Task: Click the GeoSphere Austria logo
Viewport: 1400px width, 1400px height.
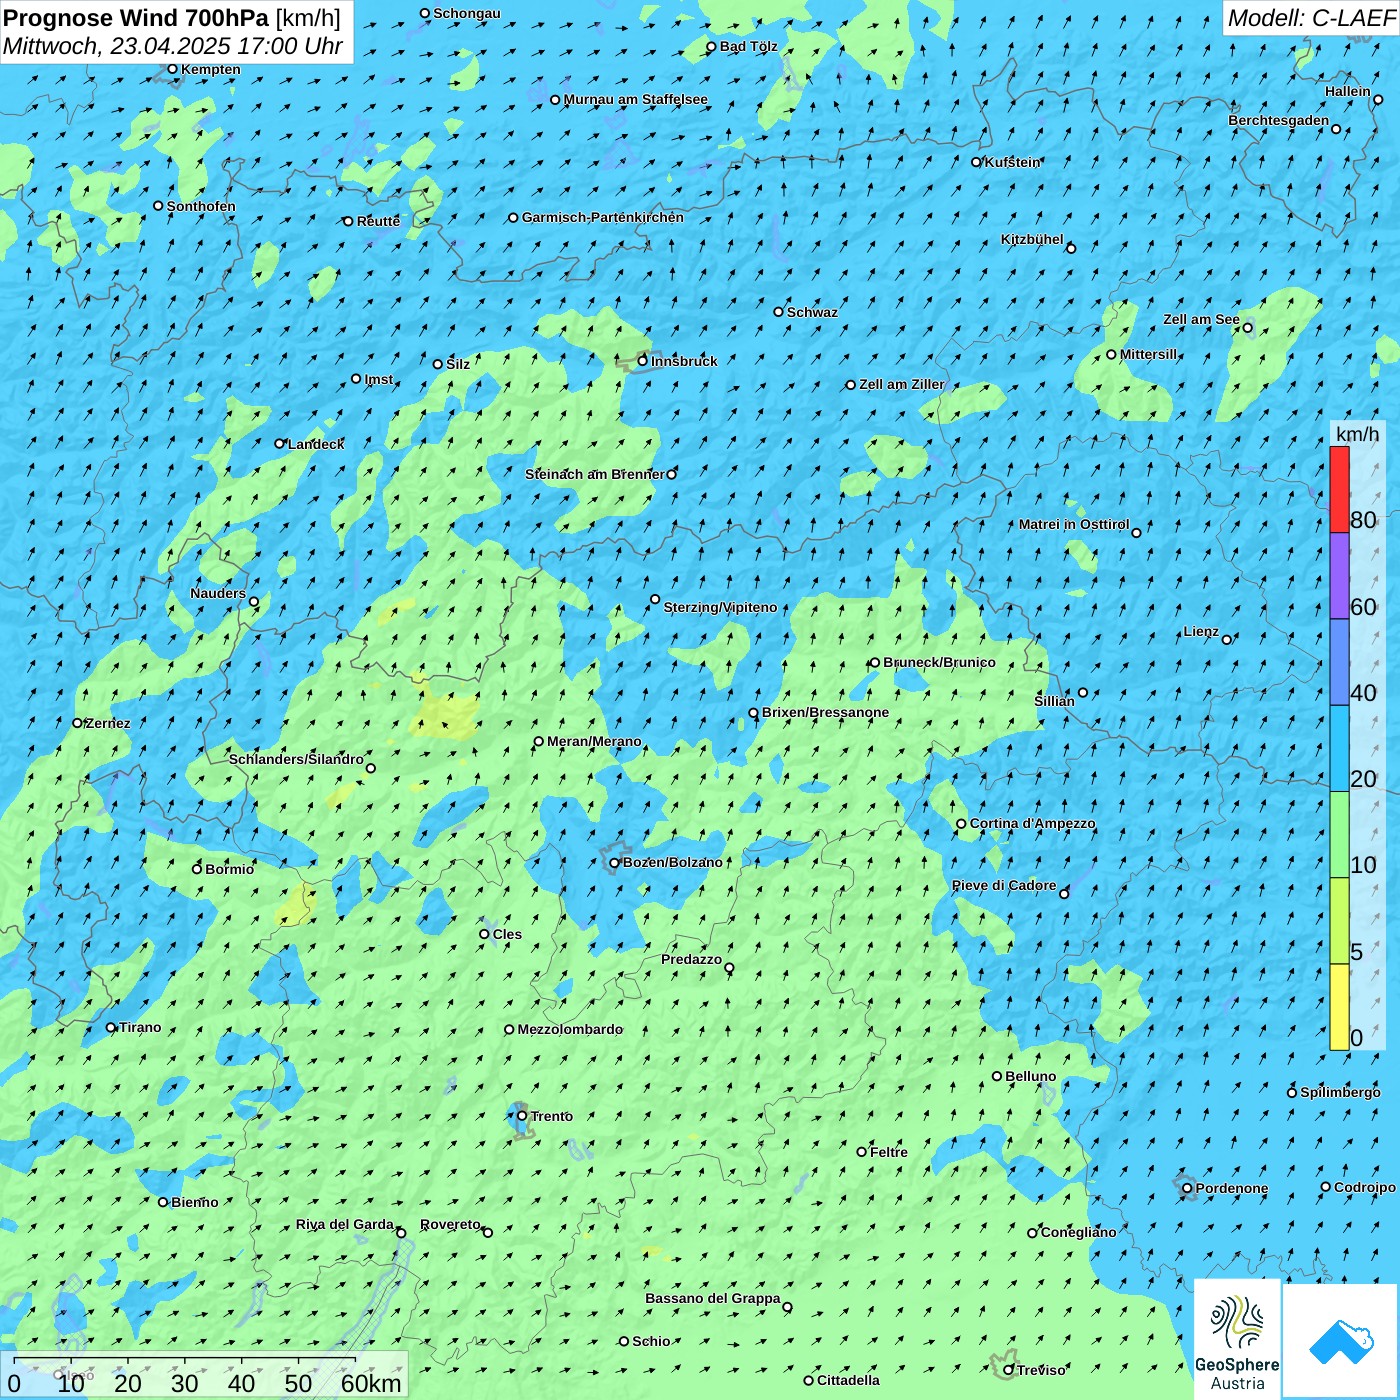Action: pos(1237,1339)
